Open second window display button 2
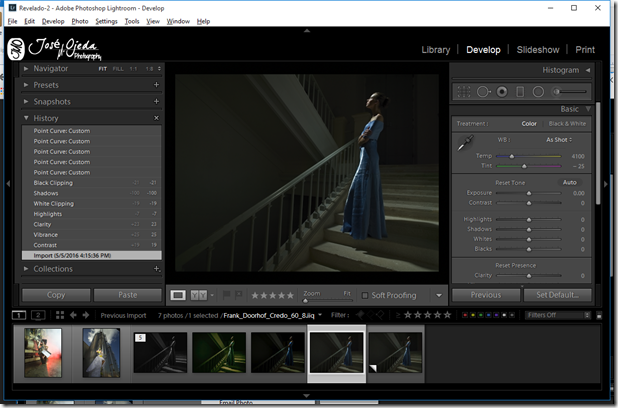This screenshot has height=408, width=618. (38, 315)
